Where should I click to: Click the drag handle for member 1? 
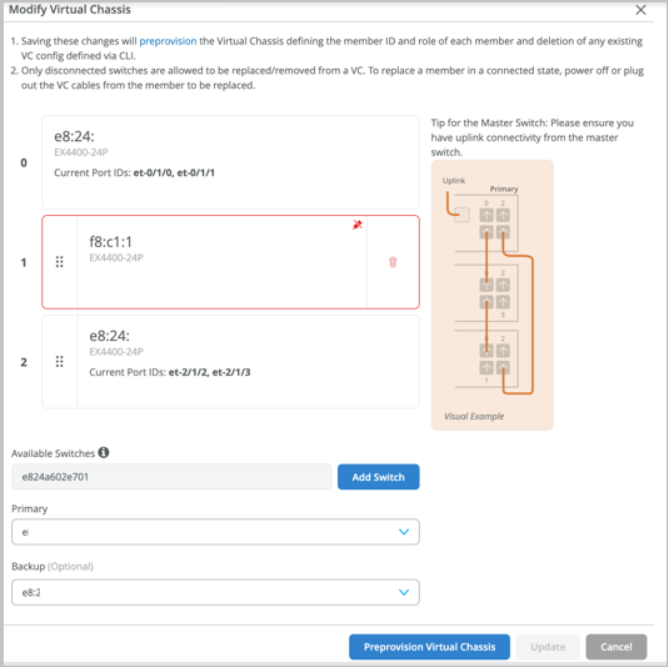pyautogui.click(x=59, y=262)
